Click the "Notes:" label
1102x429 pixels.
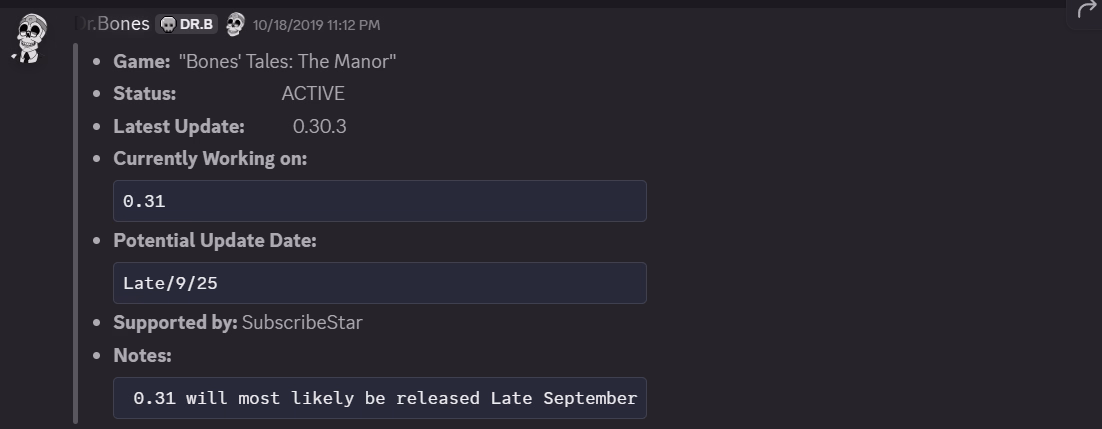[142, 356]
